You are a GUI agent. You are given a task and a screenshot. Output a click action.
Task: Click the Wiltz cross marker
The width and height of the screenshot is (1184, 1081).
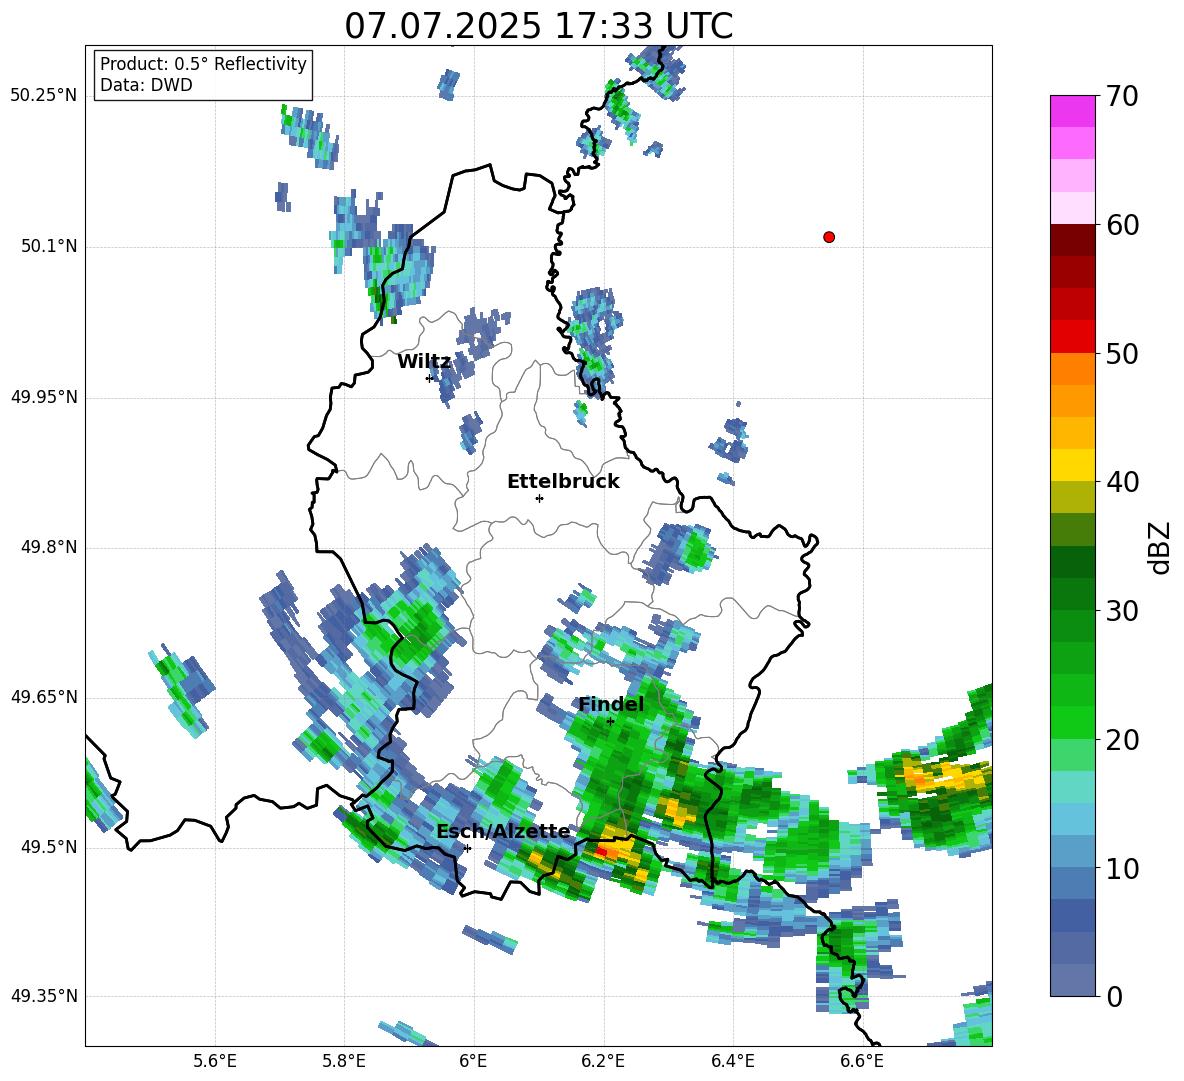pyautogui.click(x=429, y=378)
